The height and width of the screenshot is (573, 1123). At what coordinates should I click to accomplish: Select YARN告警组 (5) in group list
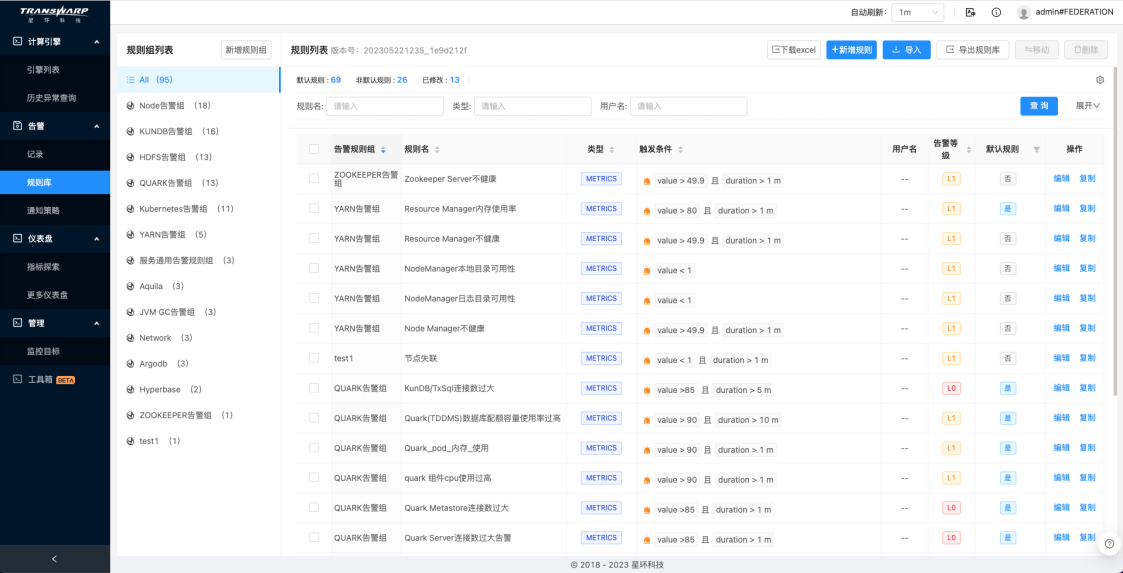199,234
